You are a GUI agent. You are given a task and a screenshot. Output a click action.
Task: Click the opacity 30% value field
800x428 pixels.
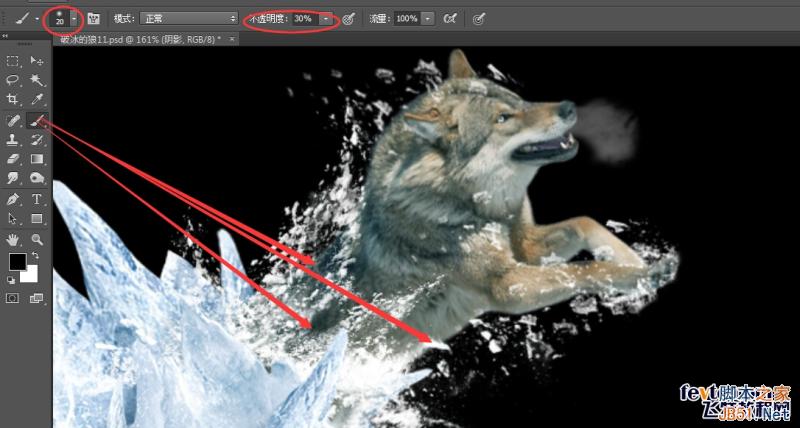(305, 19)
